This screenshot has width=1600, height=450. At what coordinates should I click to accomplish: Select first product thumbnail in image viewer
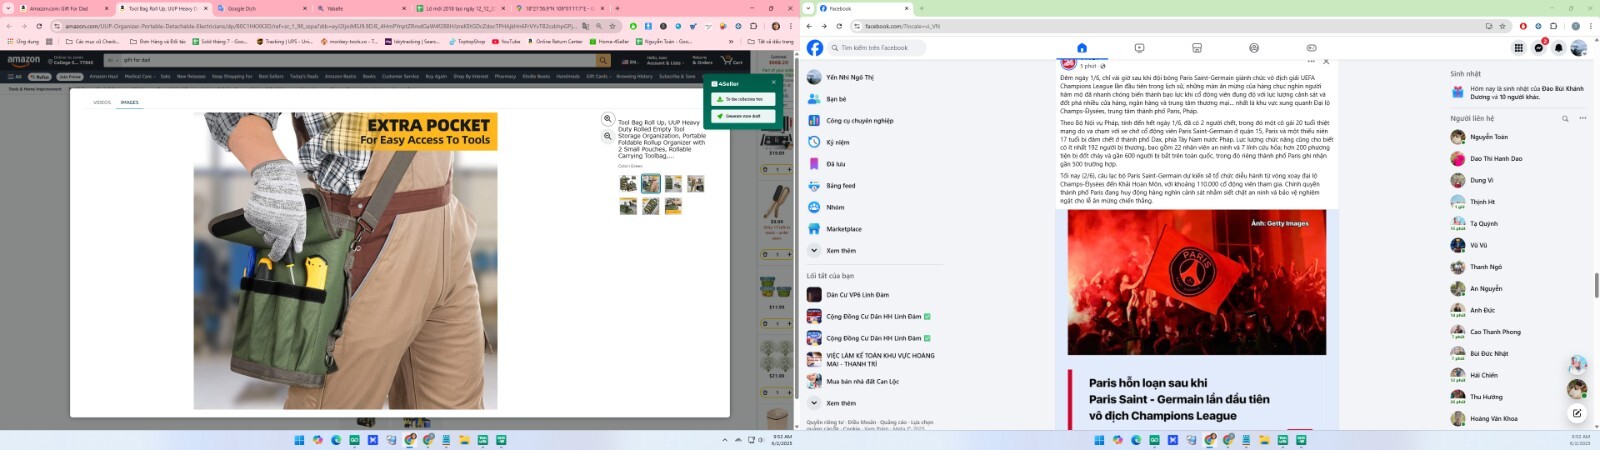(x=628, y=183)
